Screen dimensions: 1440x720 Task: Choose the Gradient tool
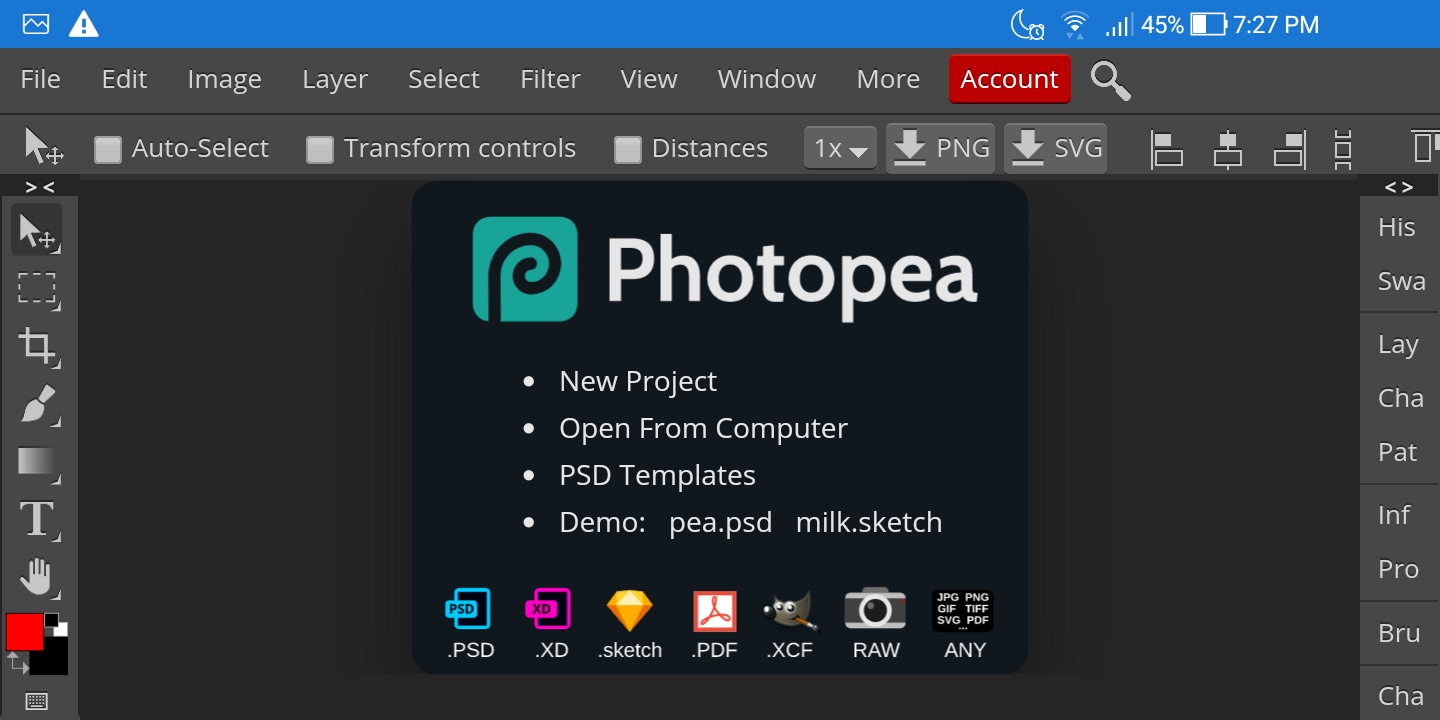click(37, 462)
